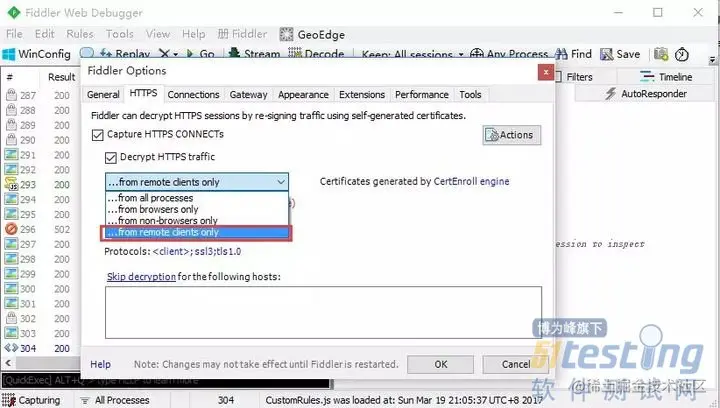Click the timer clock toolbar icon

[682, 55]
